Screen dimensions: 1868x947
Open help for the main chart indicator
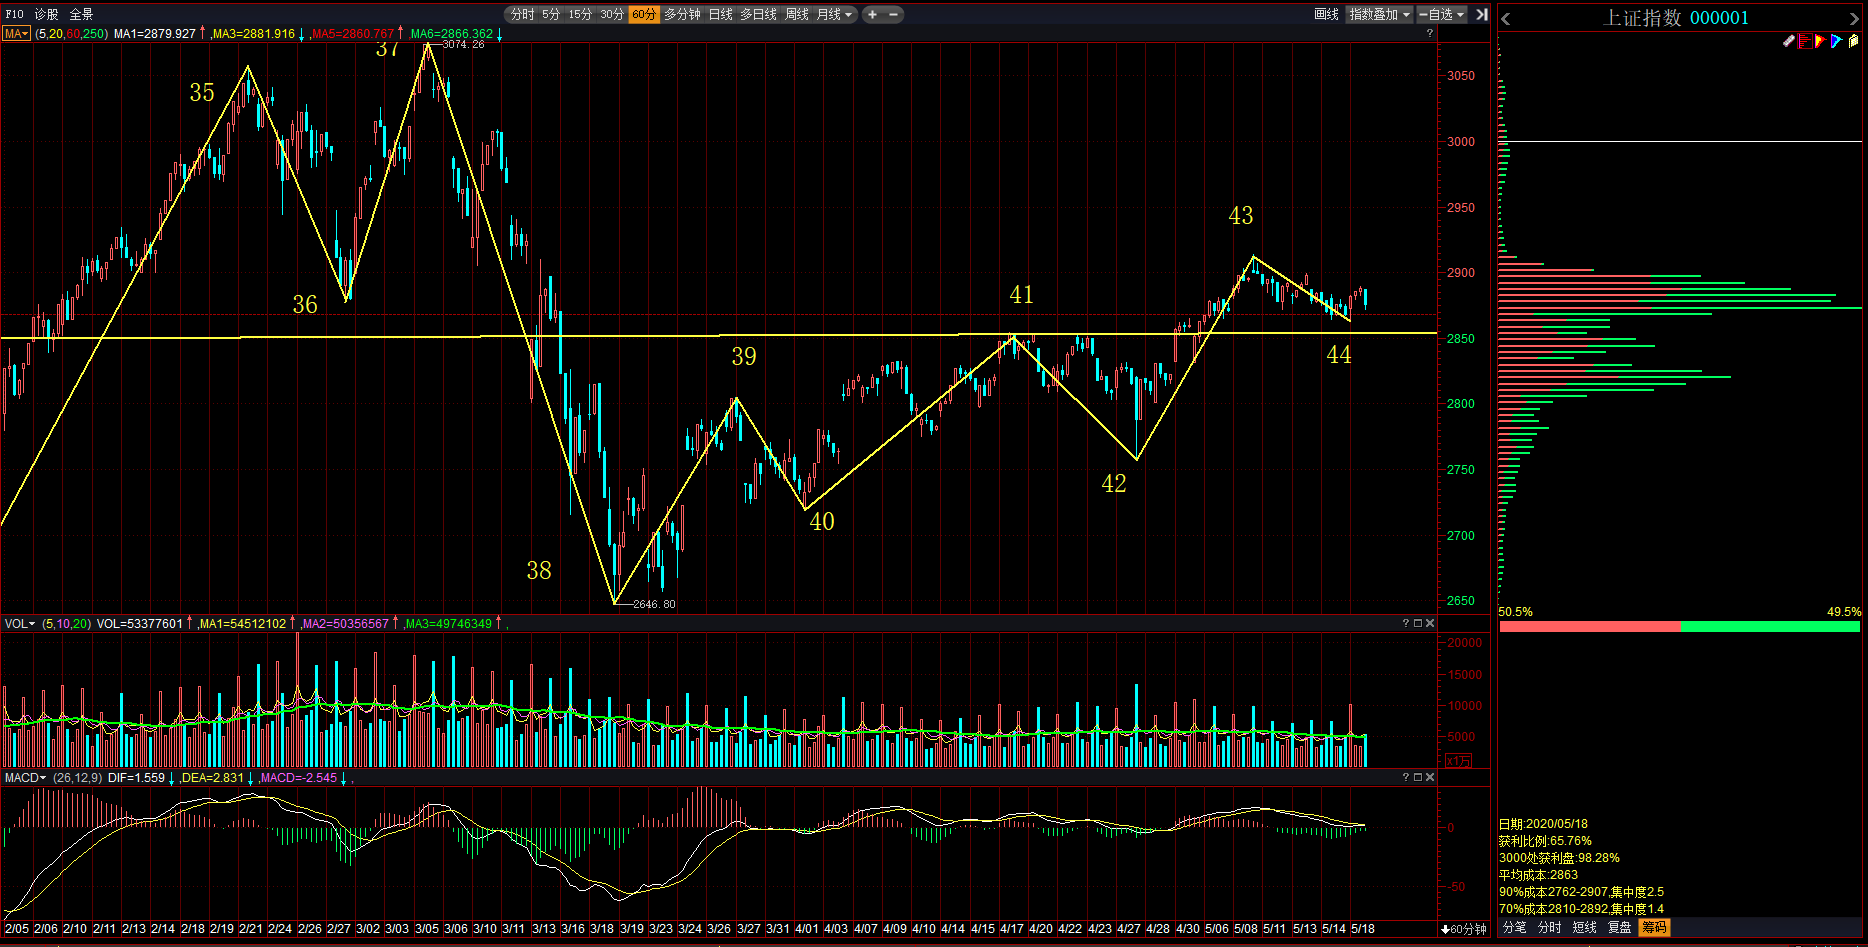[x=1430, y=33]
